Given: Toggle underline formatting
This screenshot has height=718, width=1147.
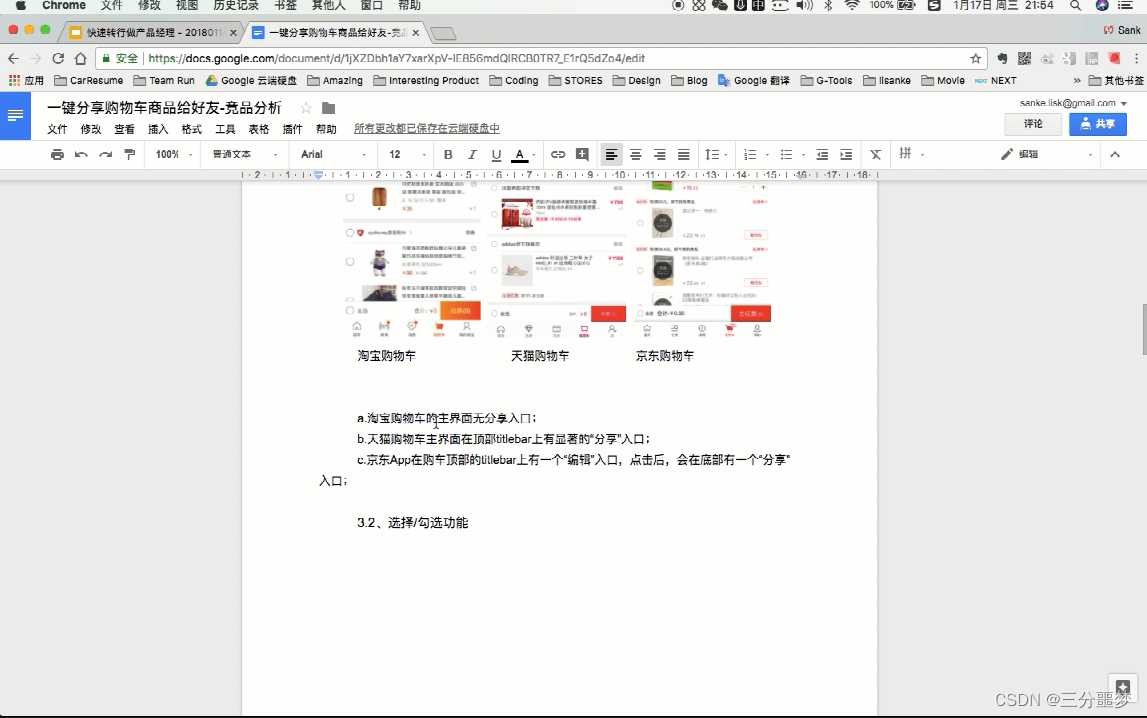Looking at the screenshot, I should [x=496, y=154].
